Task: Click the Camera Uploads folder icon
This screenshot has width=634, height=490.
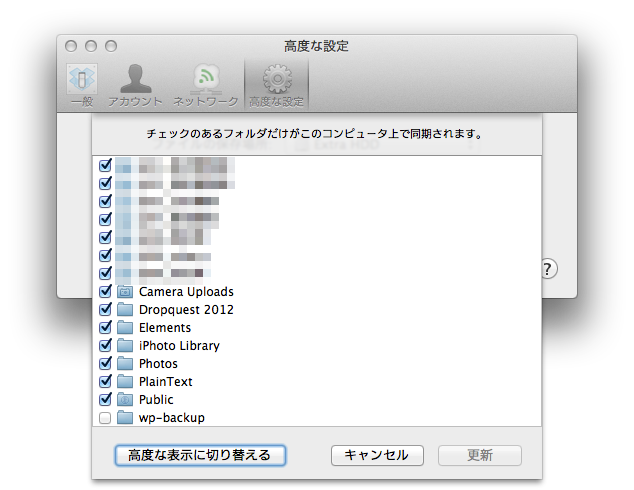Action: point(125,292)
